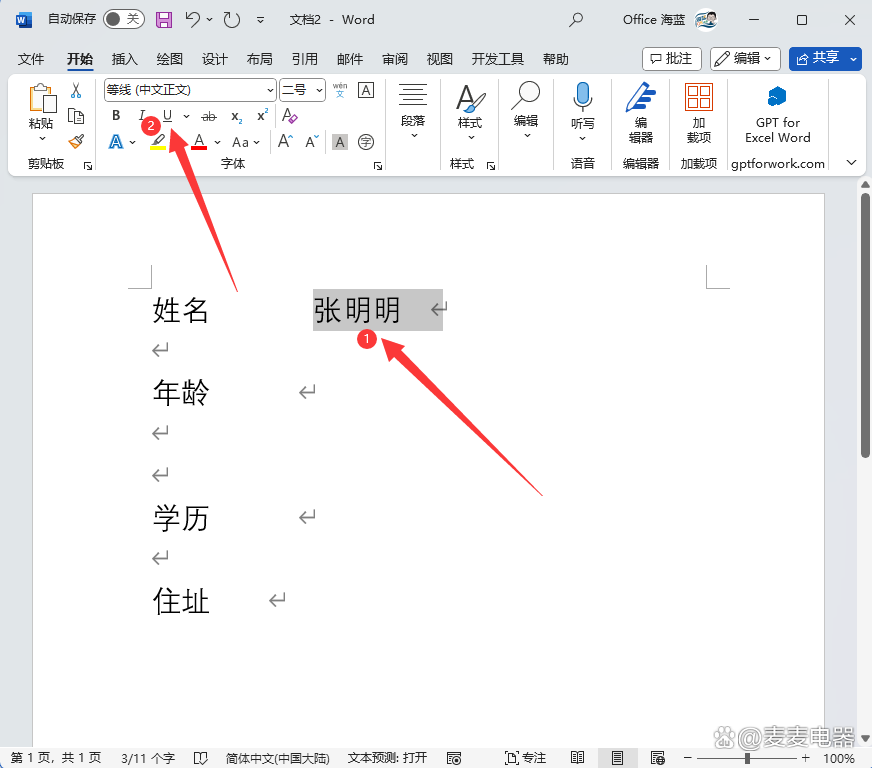Switch to the 设计 Design tab
The height and width of the screenshot is (768, 872).
tap(214, 59)
